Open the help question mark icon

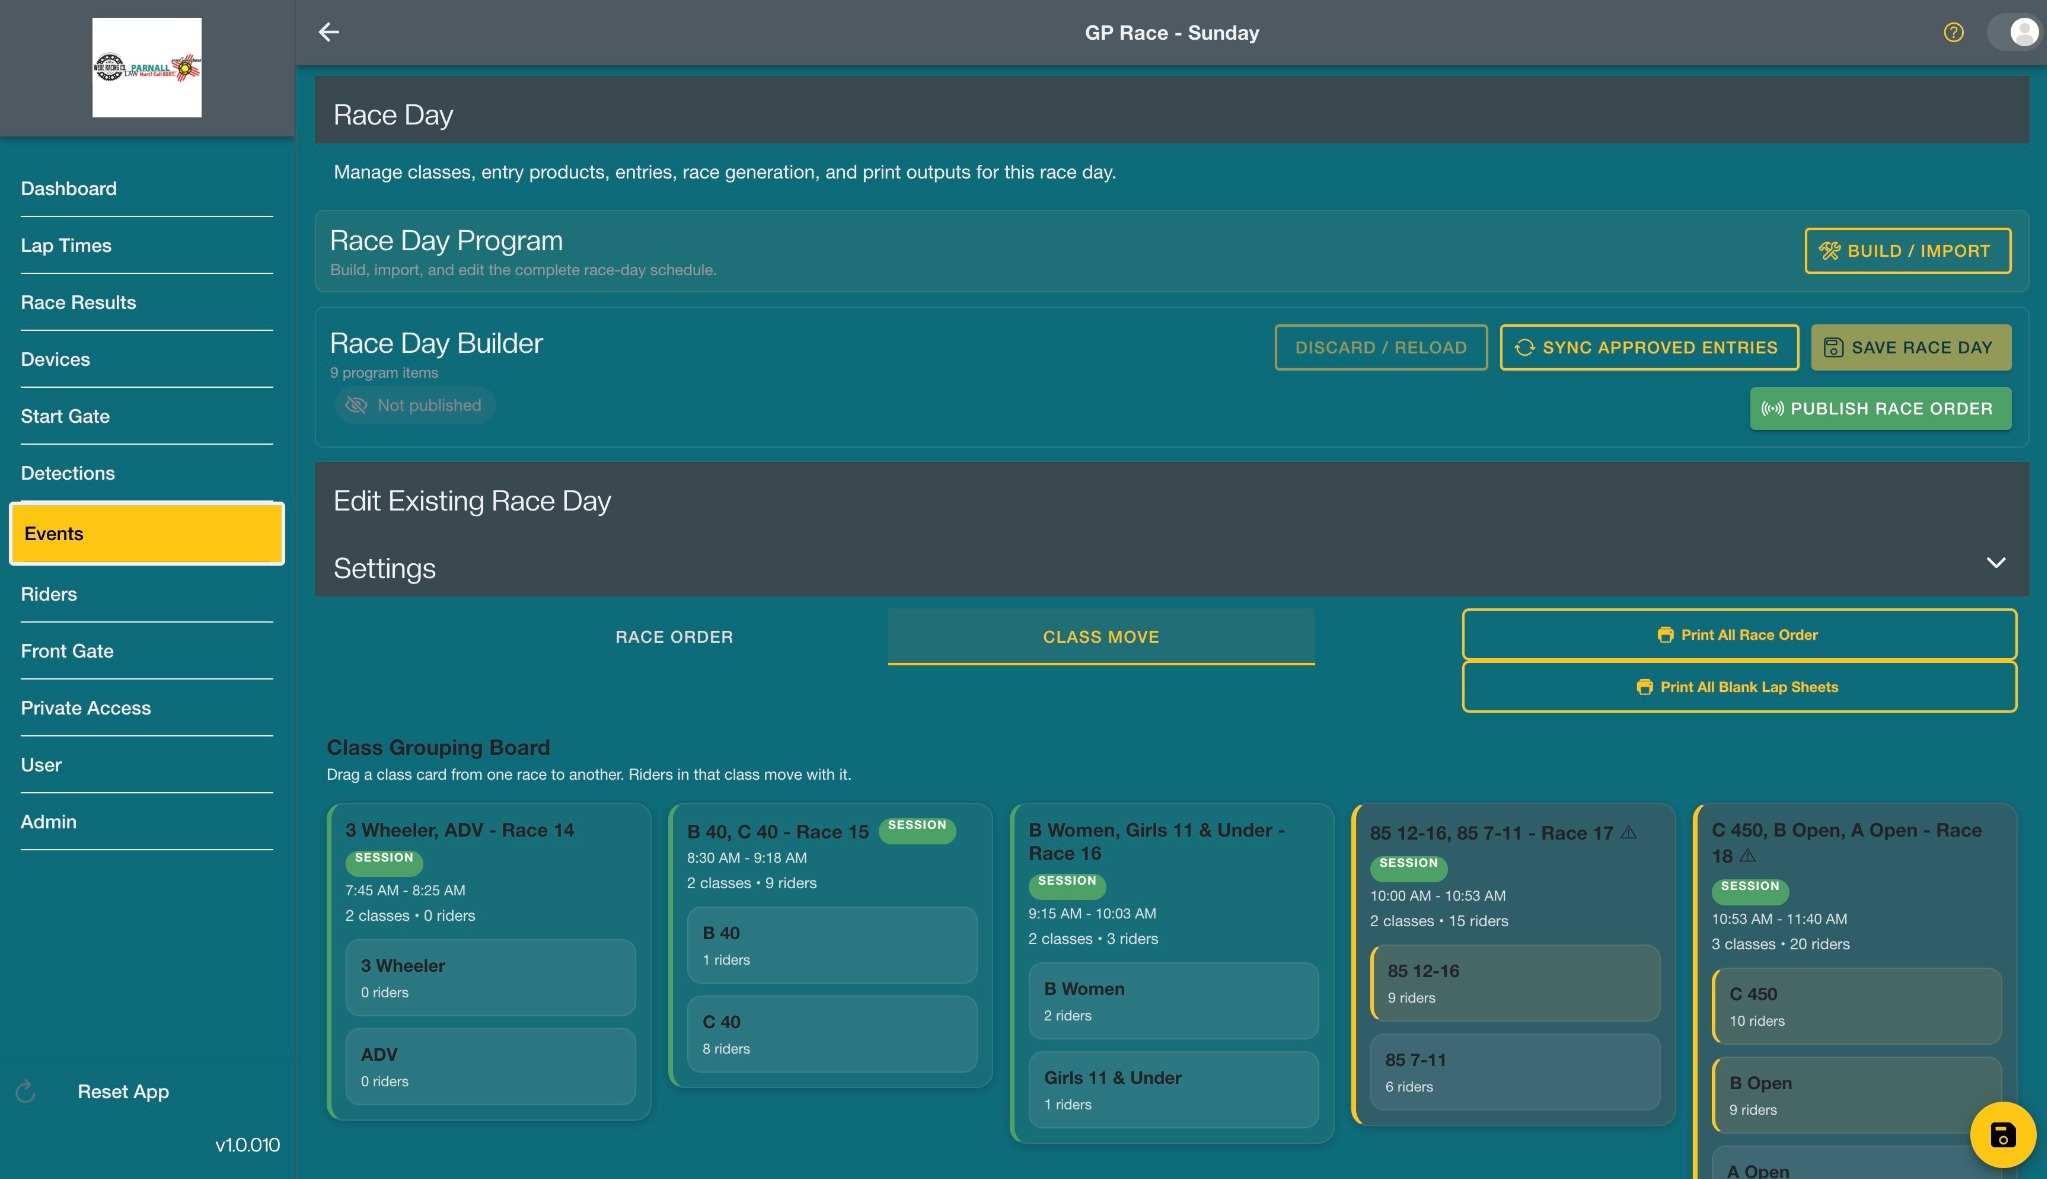click(x=1953, y=32)
